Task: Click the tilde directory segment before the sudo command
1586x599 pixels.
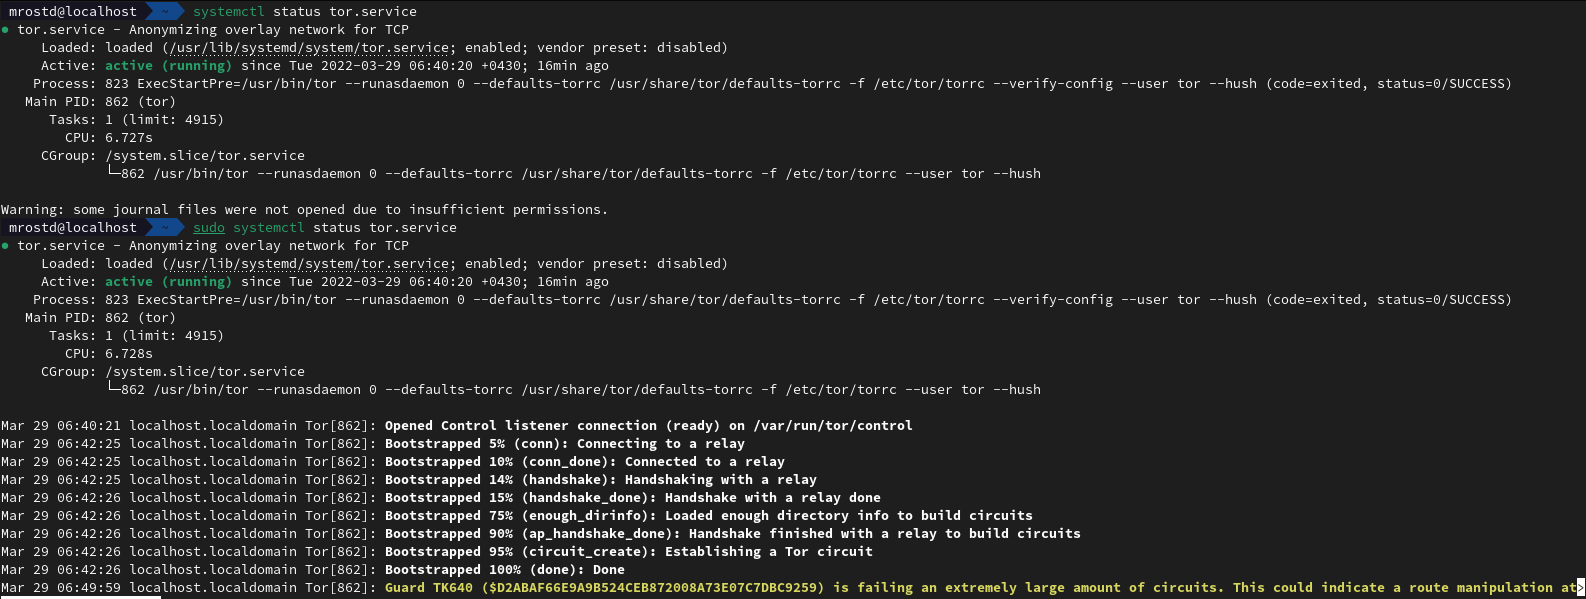Action: [x=164, y=228]
